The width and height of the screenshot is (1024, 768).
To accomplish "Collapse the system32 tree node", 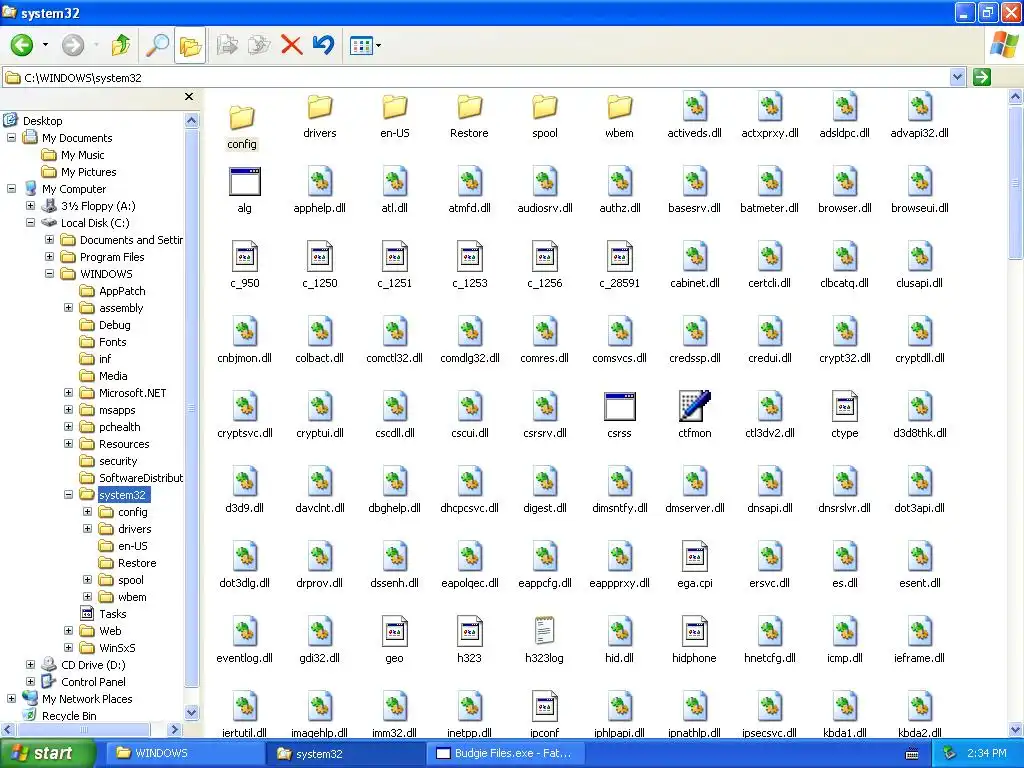I will (x=69, y=494).
